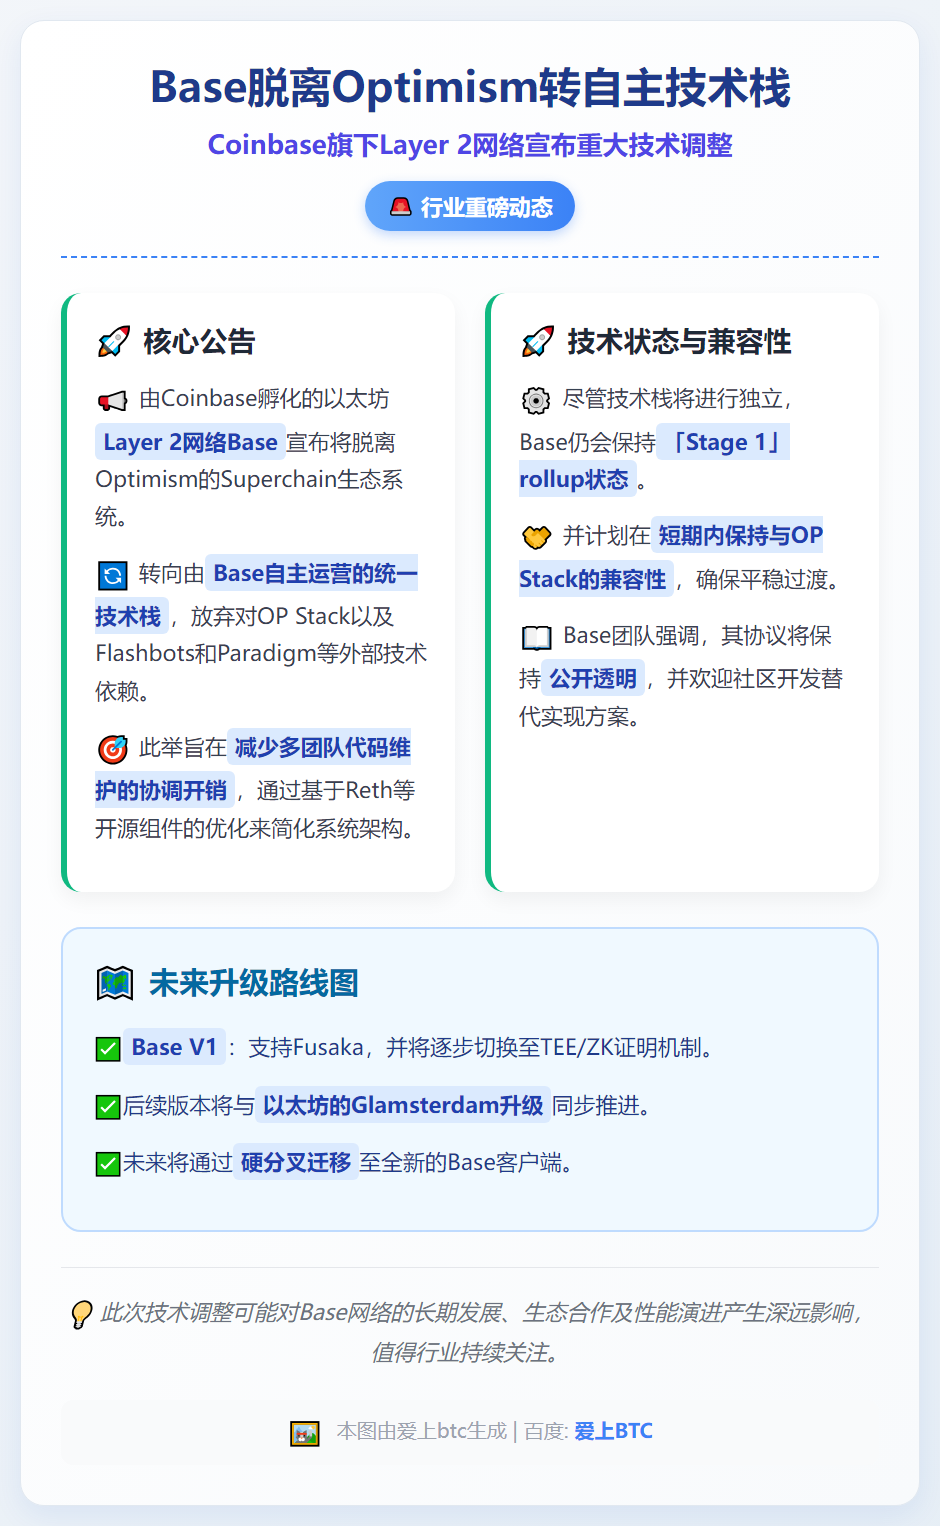The height and width of the screenshot is (1526, 940).
Task: Click the text Optimism的Superchain生态系
Action: (249, 479)
